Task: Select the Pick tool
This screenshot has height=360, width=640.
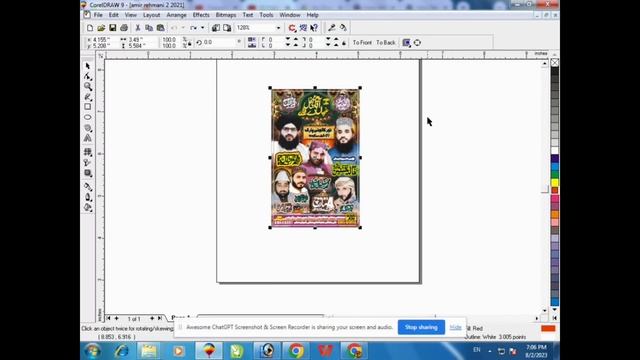Action: 88,66
